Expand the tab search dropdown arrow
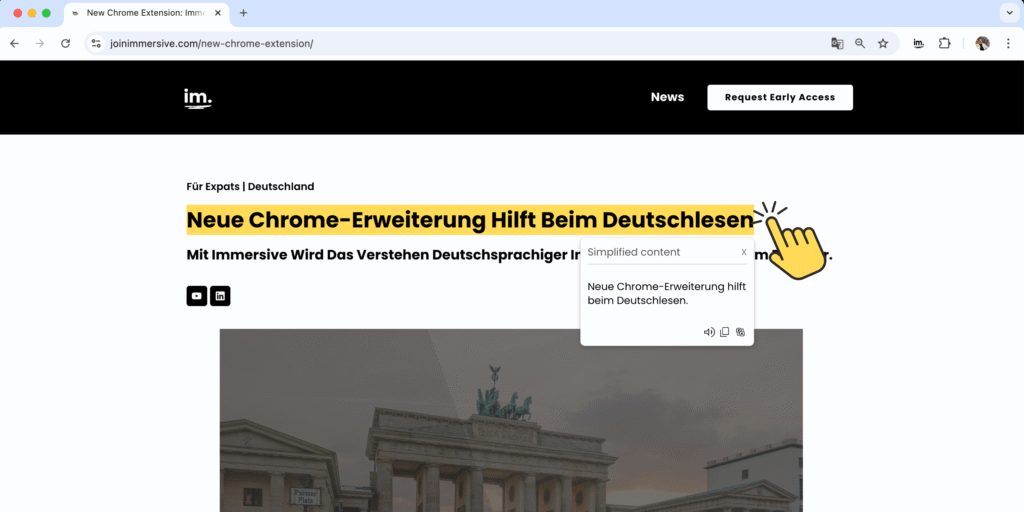This screenshot has width=1024, height=512. [1007, 13]
